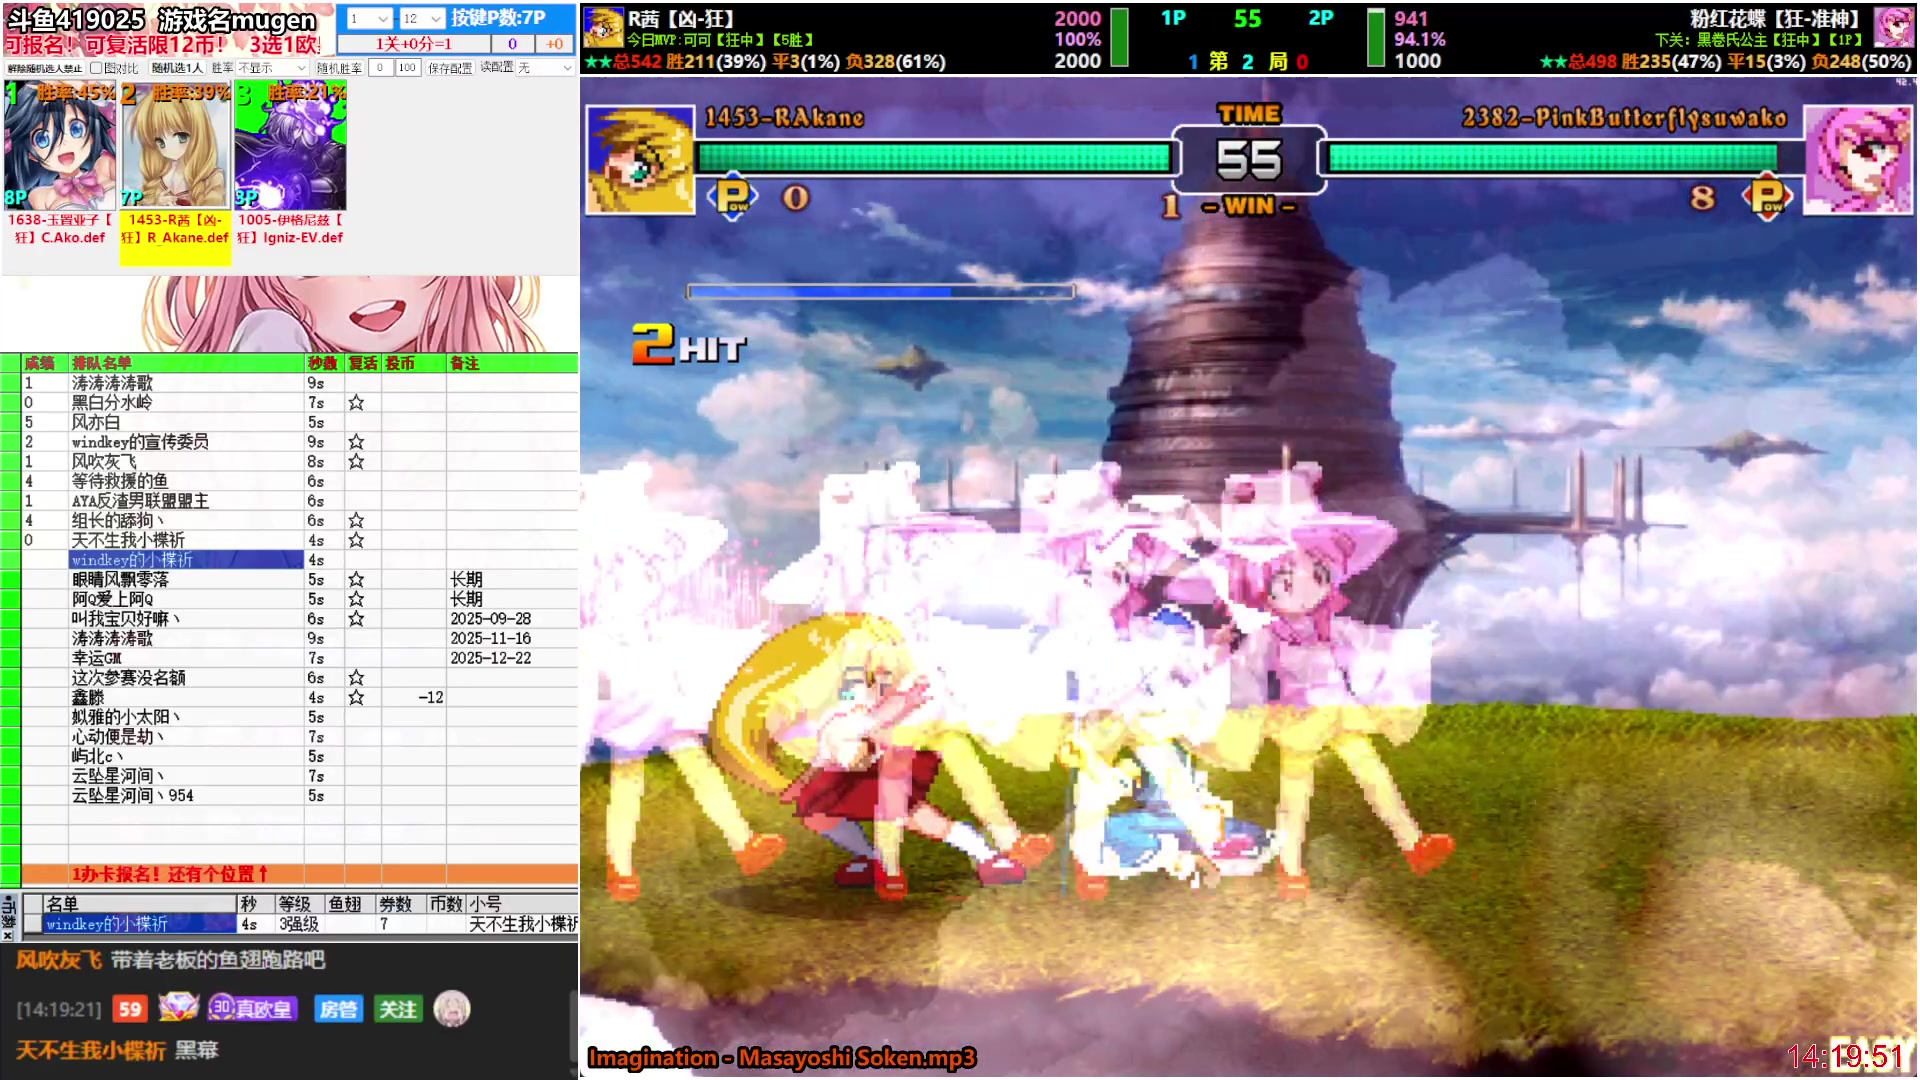1920x1080 pixels.
Task: Click the star in the 这次参赛没名额 row
Action: (356, 678)
